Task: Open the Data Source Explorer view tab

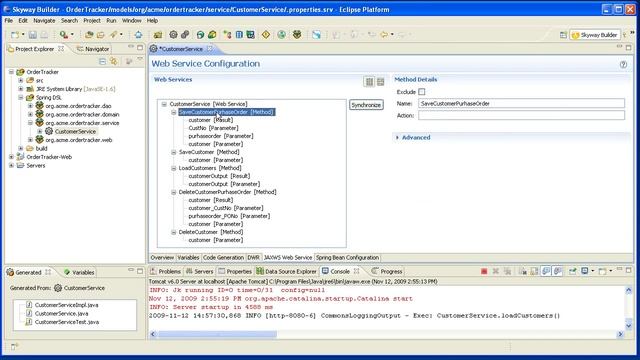Action: pyautogui.click(x=286, y=271)
